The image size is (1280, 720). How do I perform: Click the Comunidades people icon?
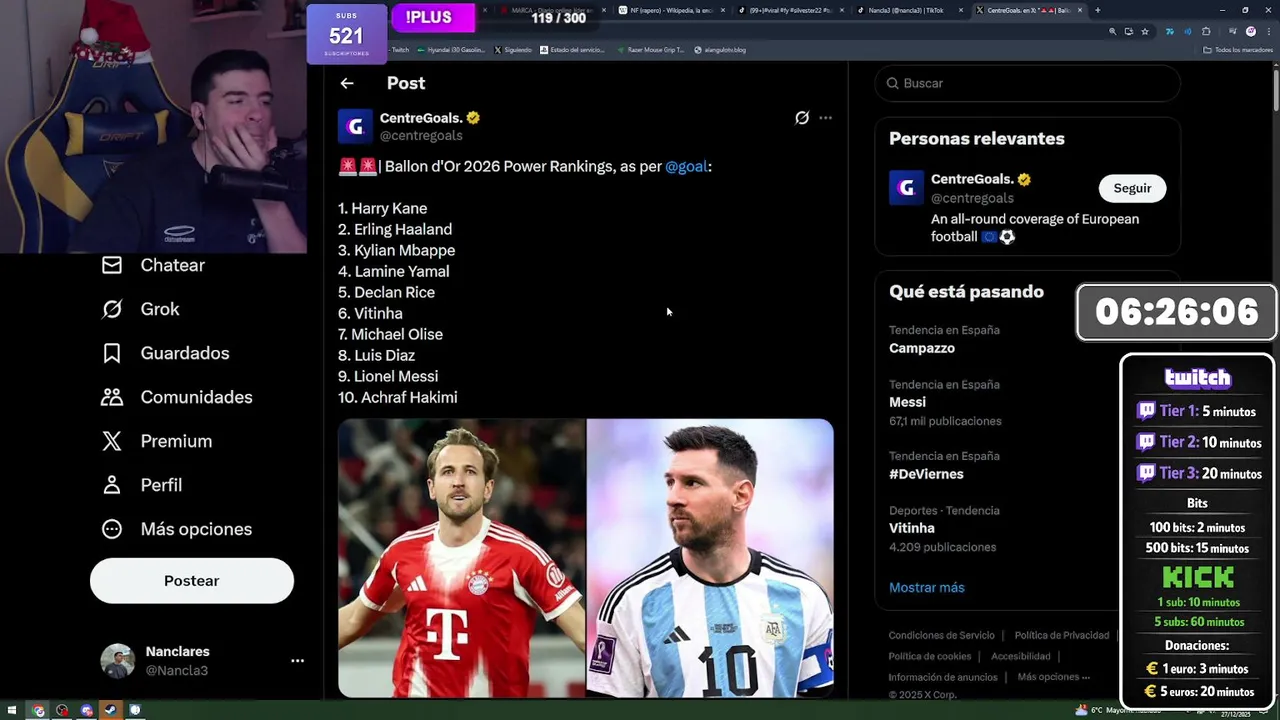pyautogui.click(x=112, y=397)
